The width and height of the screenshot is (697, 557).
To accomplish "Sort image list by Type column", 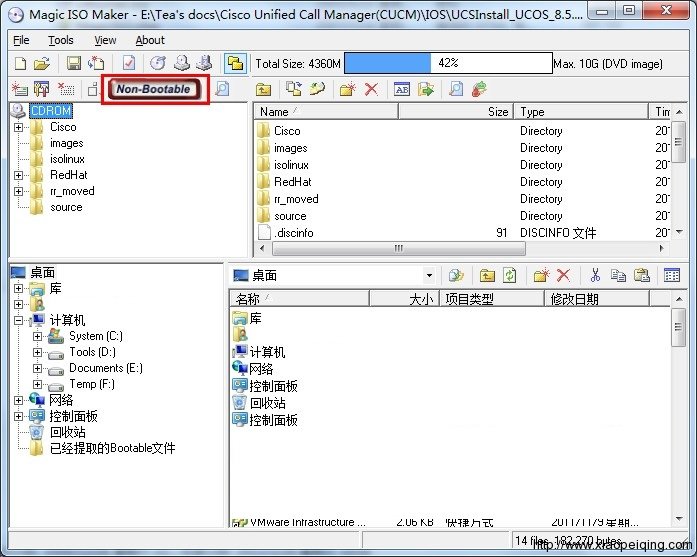I will pyautogui.click(x=581, y=112).
